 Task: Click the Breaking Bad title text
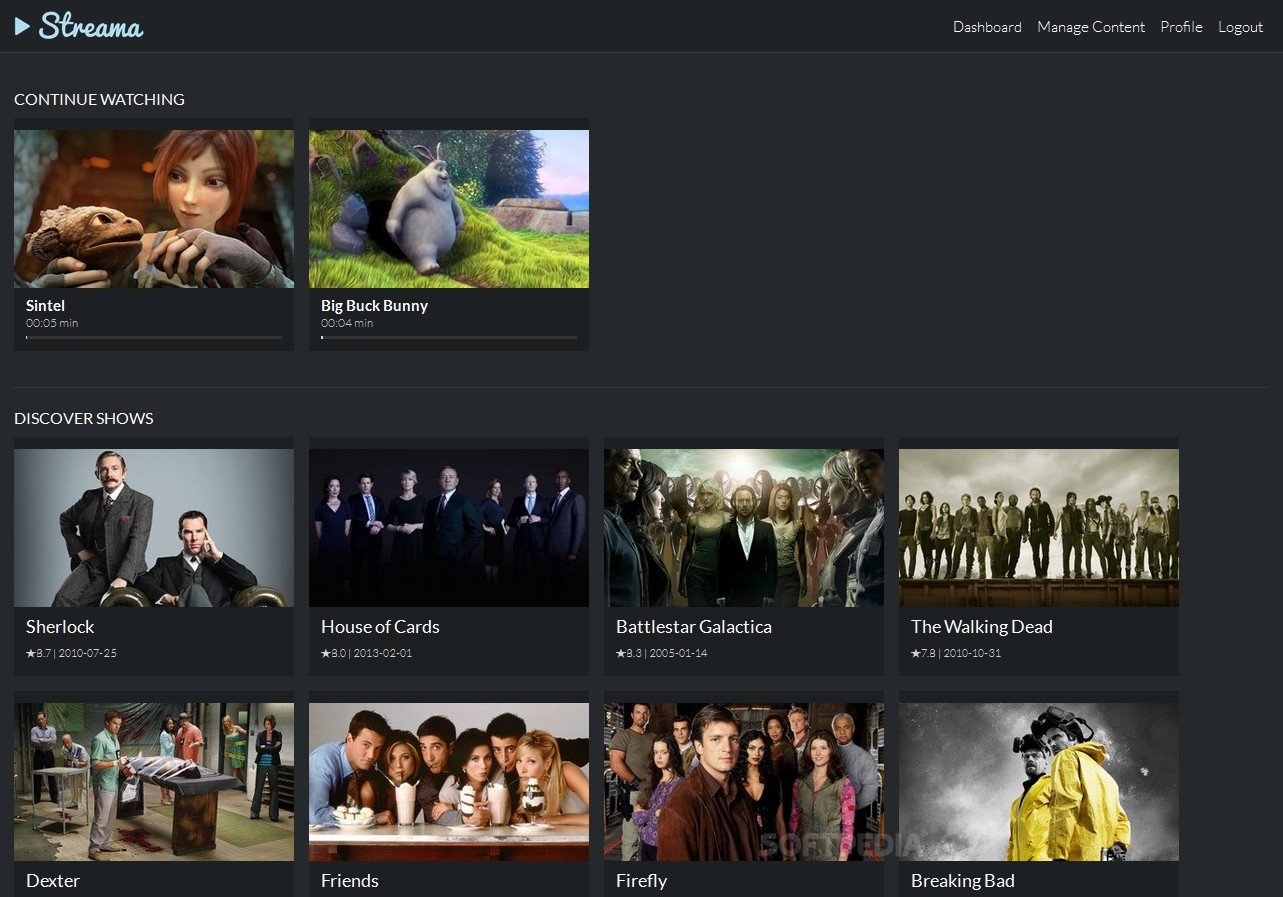click(x=963, y=881)
